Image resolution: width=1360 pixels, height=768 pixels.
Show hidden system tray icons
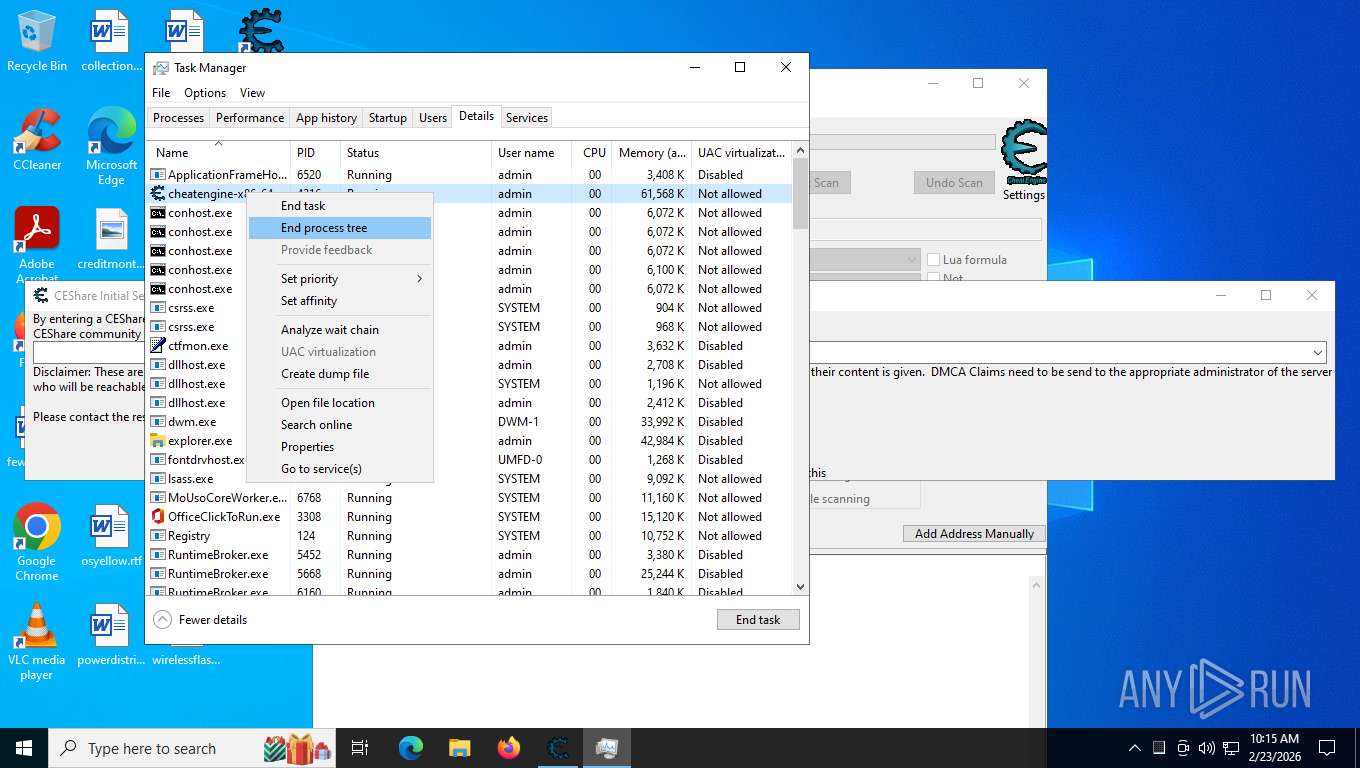[x=1134, y=748]
